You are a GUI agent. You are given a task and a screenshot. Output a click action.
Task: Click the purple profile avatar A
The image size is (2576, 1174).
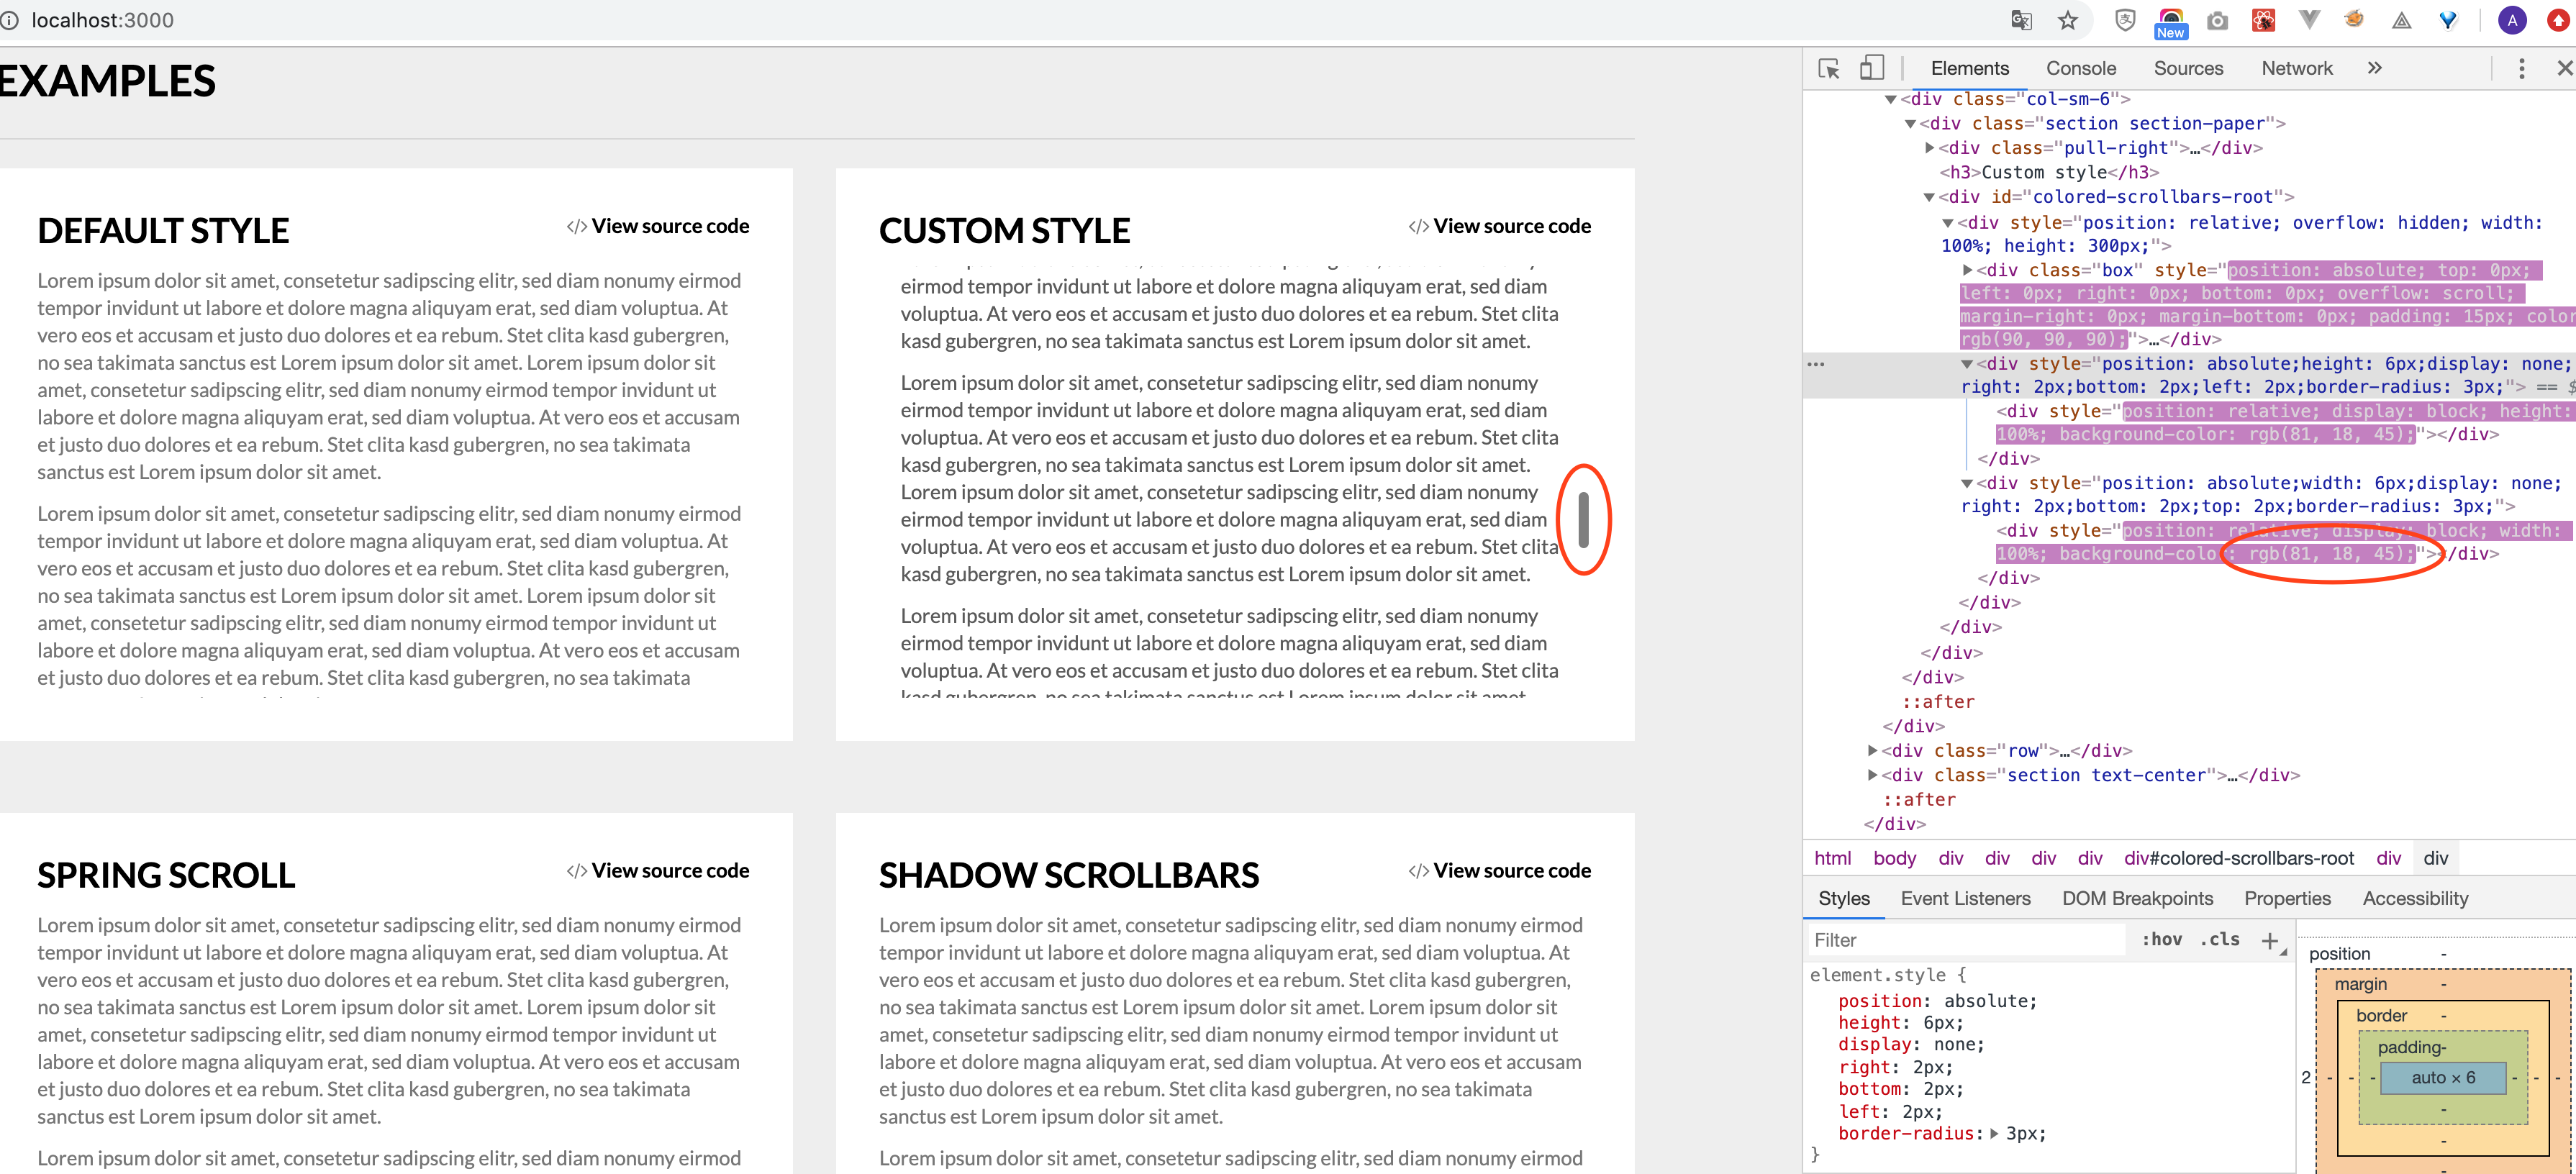[2513, 20]
